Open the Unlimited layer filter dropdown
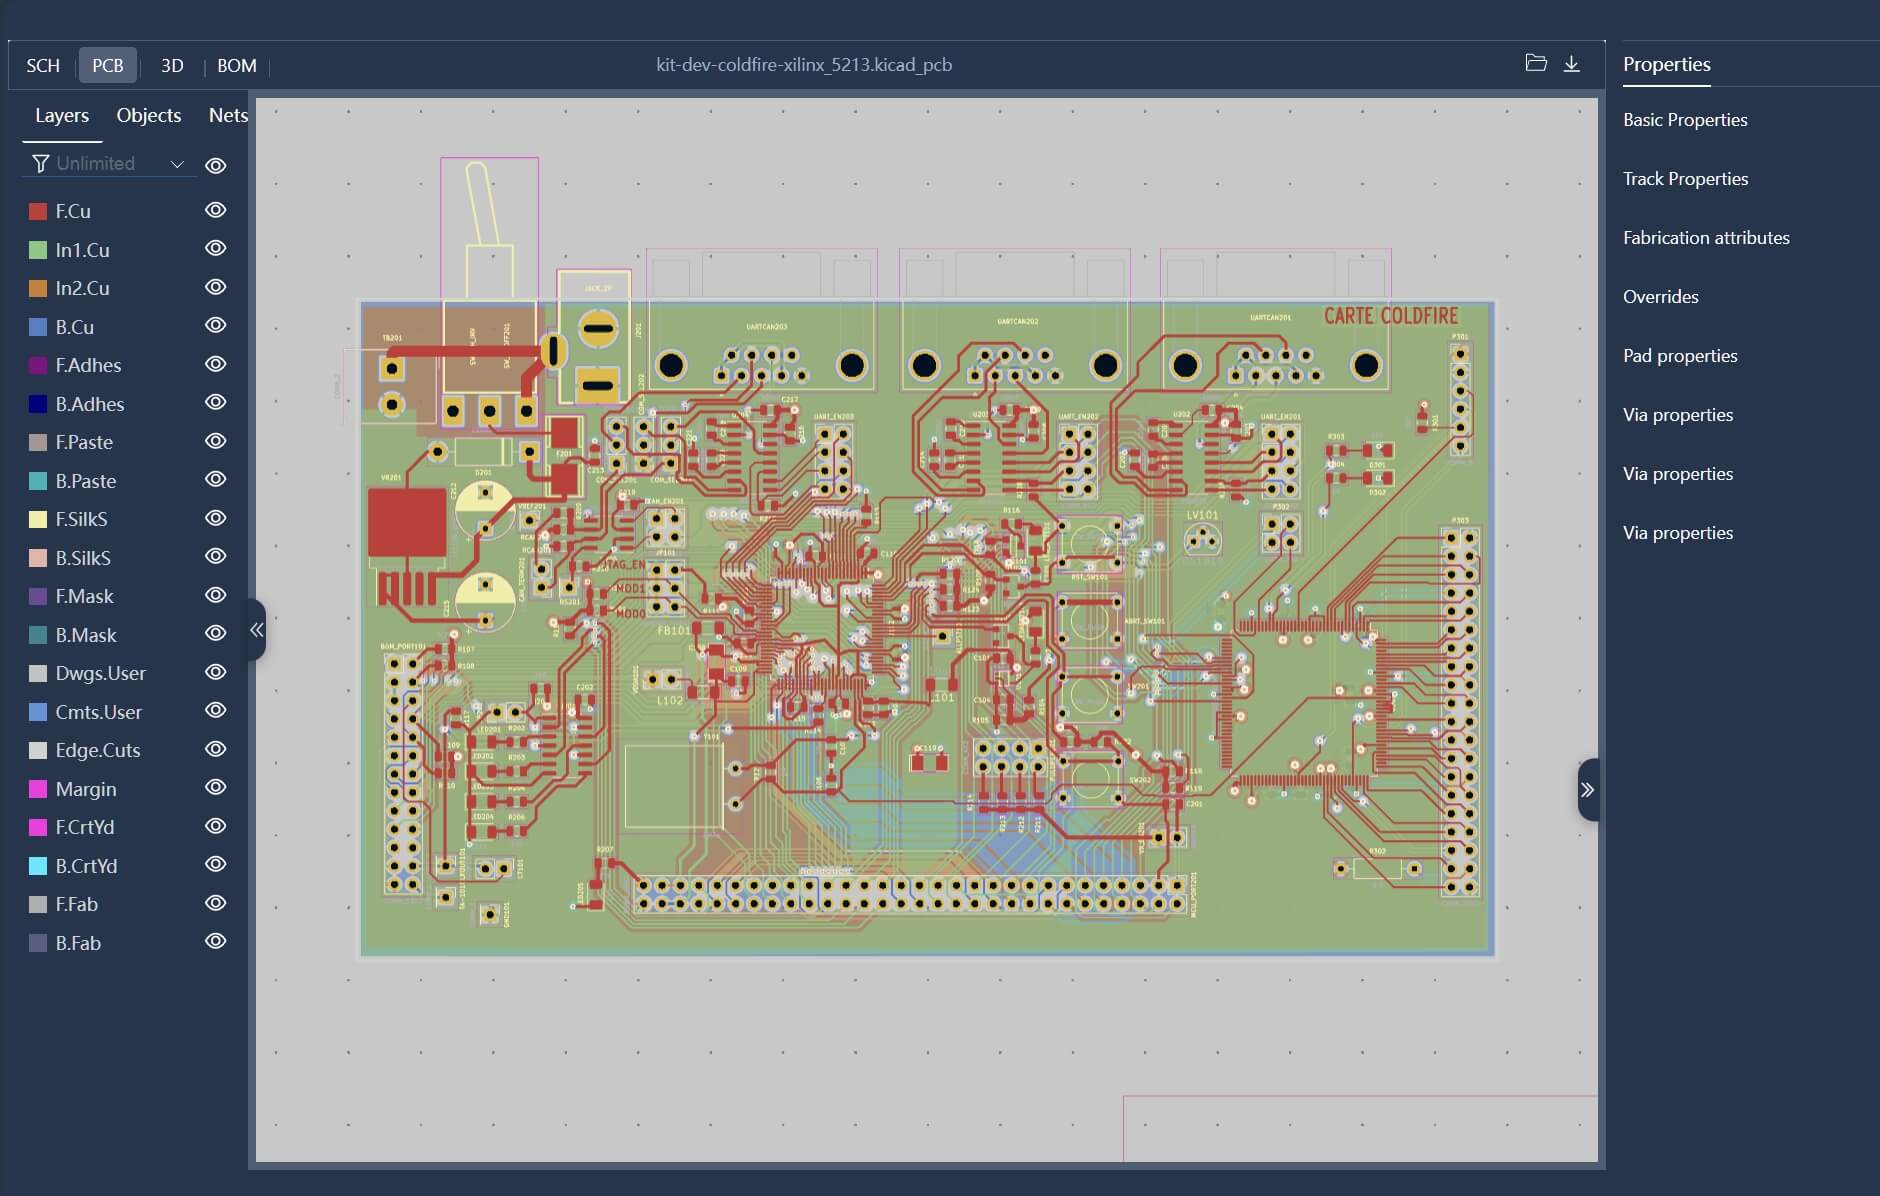Screen dimensions: 1880x1196 tap(177, 164)
